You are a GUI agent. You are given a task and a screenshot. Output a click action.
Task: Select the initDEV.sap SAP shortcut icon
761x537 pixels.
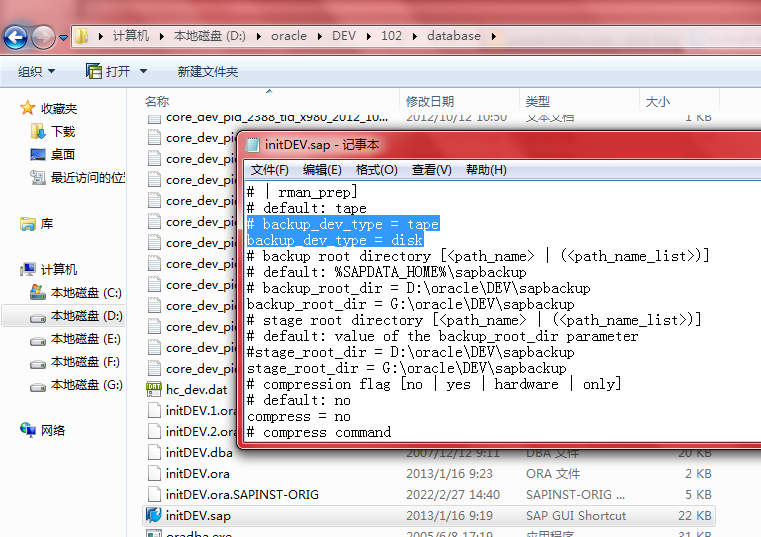click(x=154, y=515)
